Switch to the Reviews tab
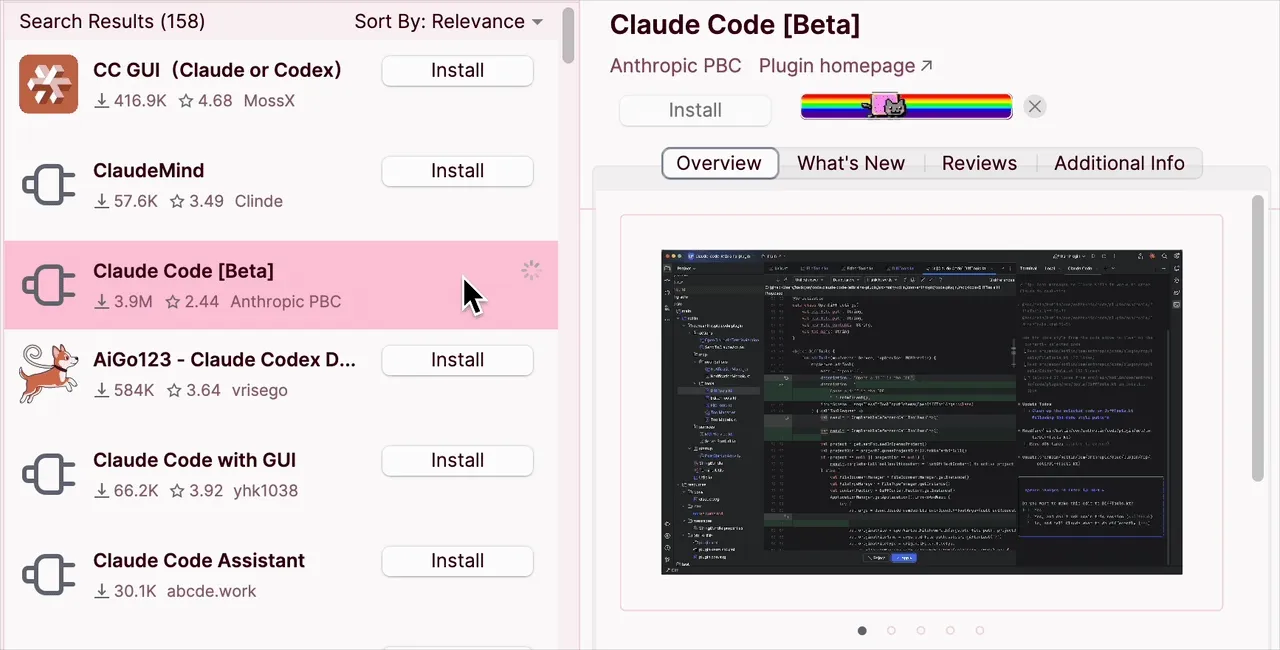The image size is (1280, 650). (x=979, y=163)
